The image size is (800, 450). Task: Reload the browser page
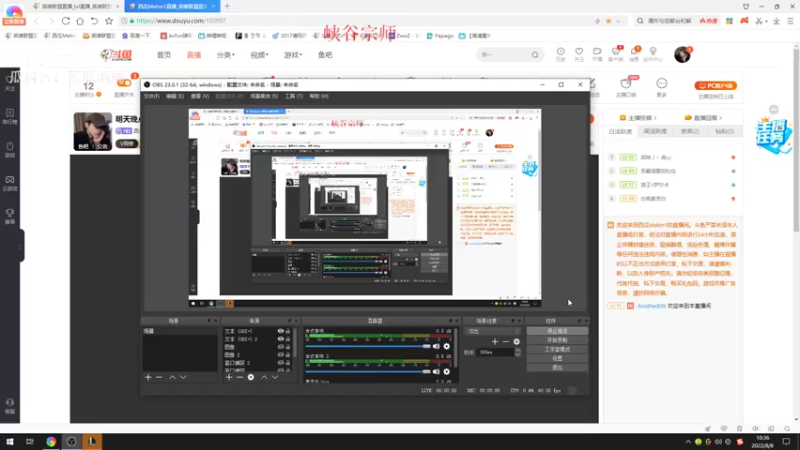(x=66, y=21)
